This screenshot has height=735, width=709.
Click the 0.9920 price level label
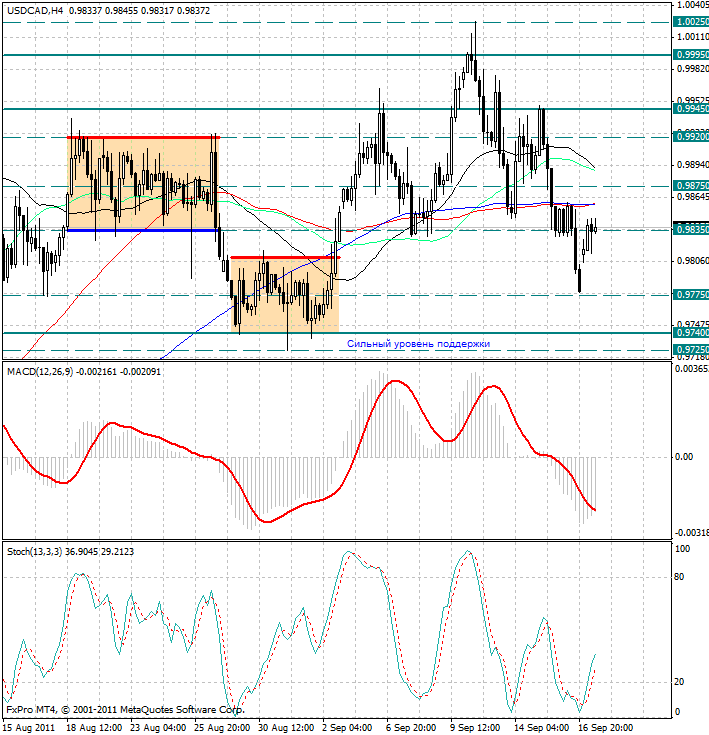click(691, 136)
